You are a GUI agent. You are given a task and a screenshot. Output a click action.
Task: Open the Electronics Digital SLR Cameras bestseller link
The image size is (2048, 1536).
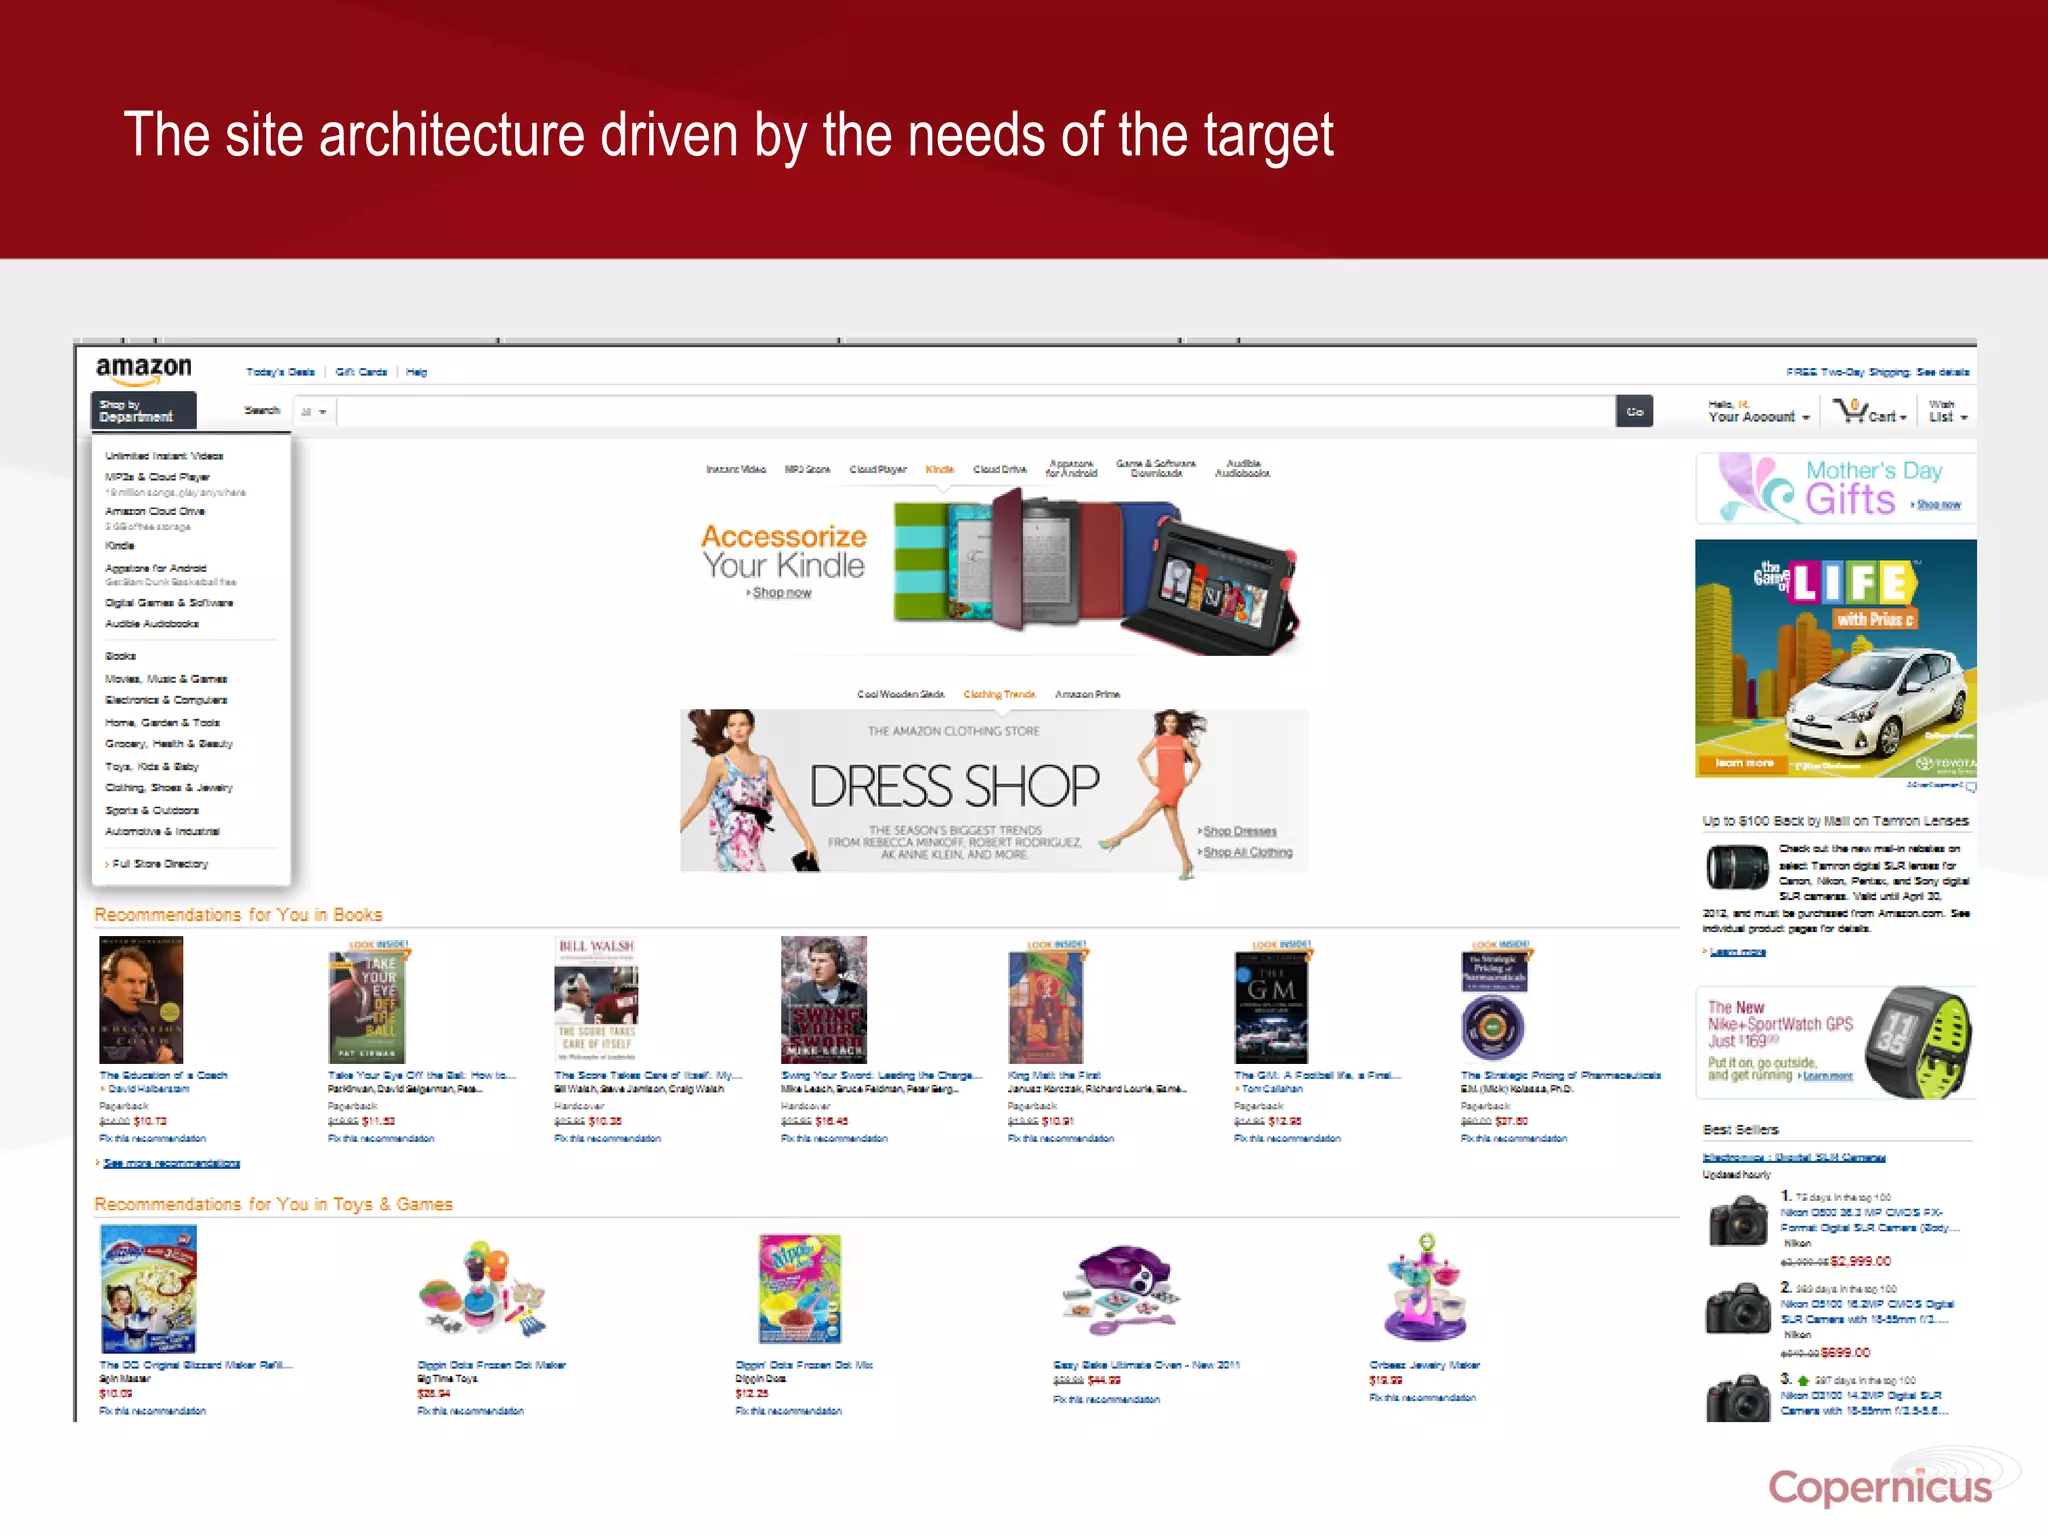pos(1794,1158)
